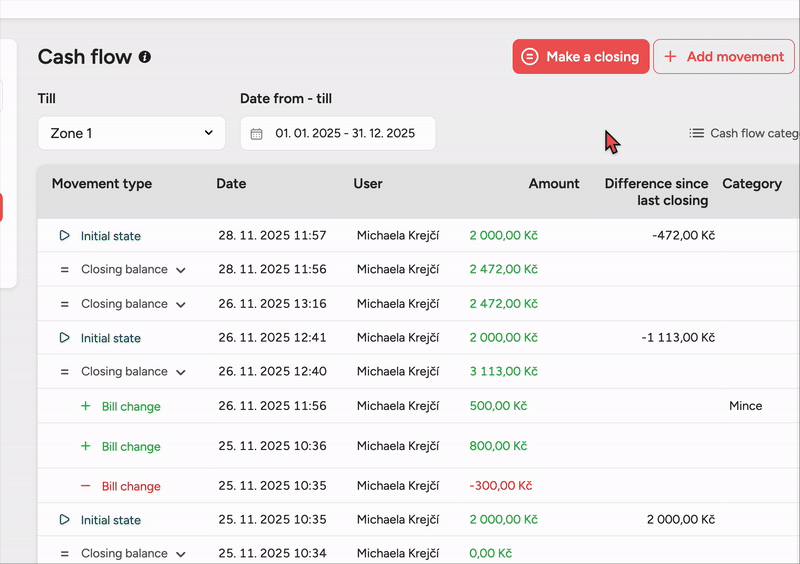Select the Date column header
800x564 pixels.
(231, 184)
